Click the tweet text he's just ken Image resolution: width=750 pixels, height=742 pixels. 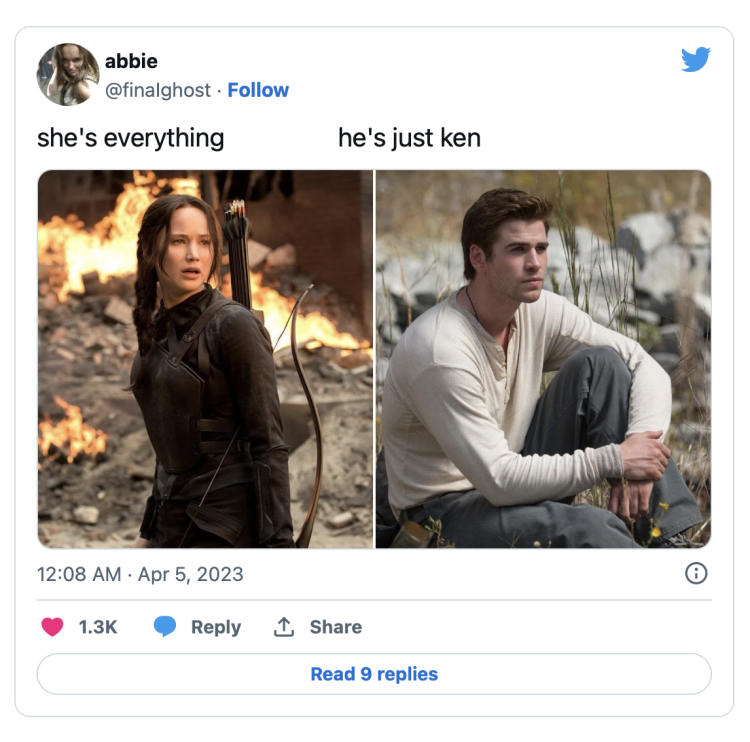(x=409, y=138)
